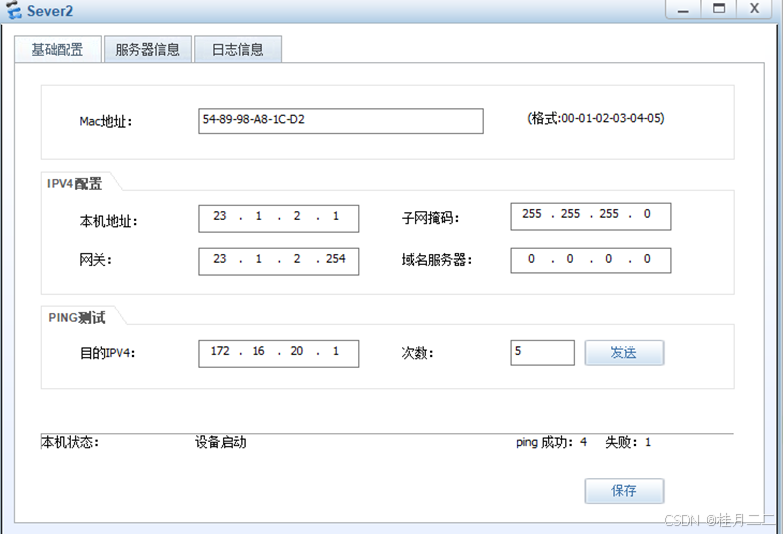
Task: Click the Mac地址: label
Action: pos(105,121)
